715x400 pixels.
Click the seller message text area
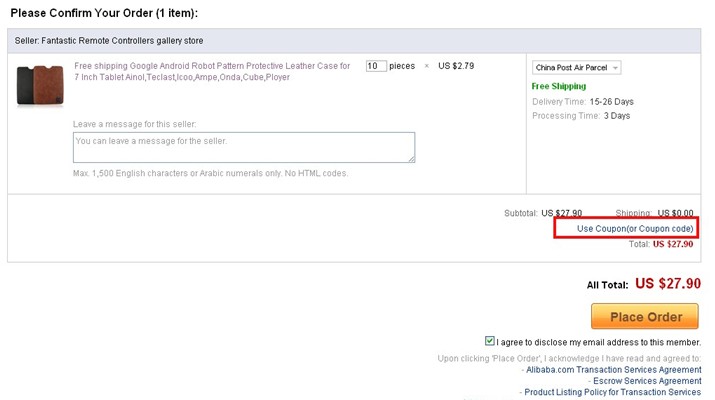point(244,147)
